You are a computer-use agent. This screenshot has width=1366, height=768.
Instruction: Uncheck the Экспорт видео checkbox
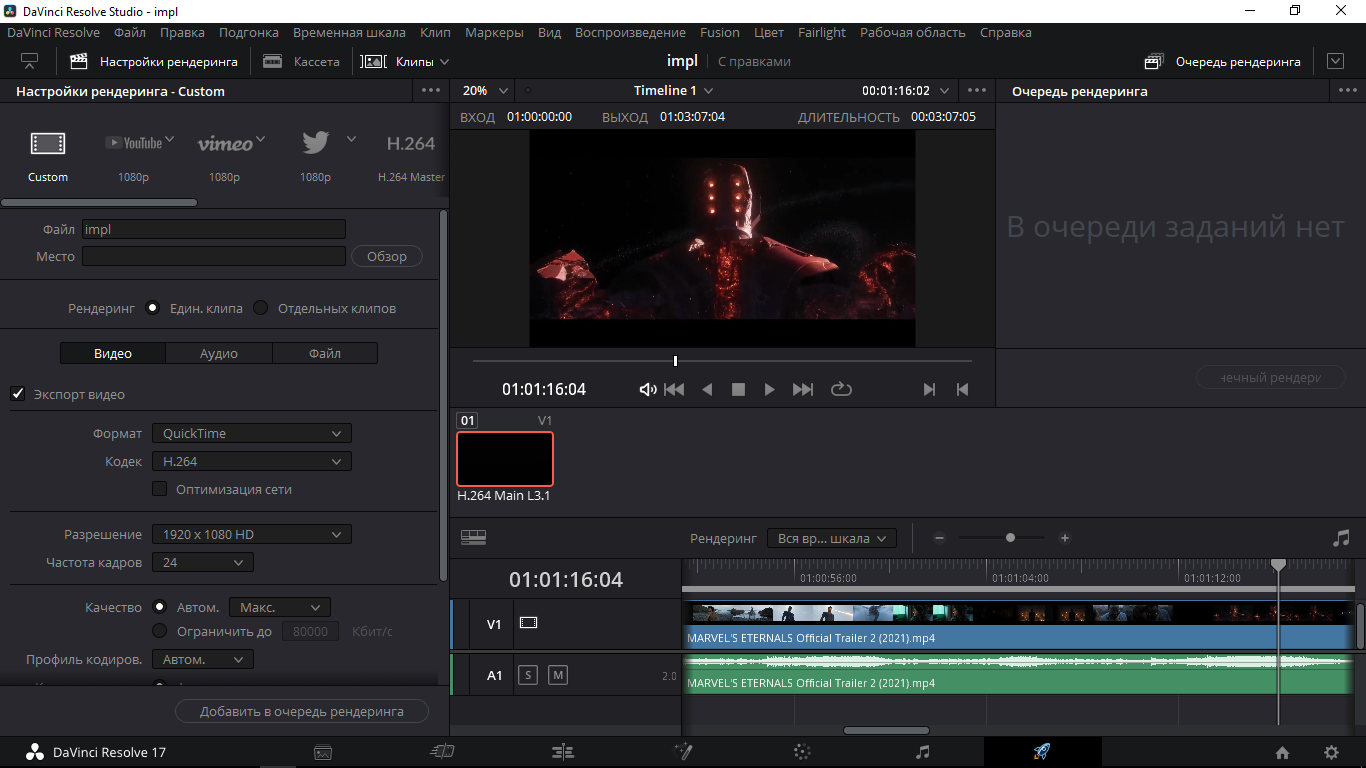pyautogui.click(x=18, y=394)
